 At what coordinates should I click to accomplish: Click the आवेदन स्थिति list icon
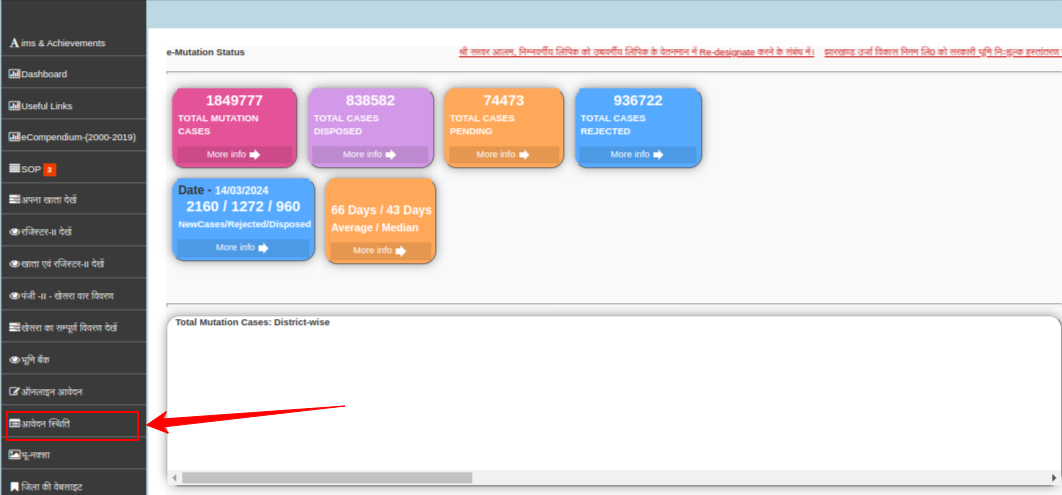click(14, 424)
